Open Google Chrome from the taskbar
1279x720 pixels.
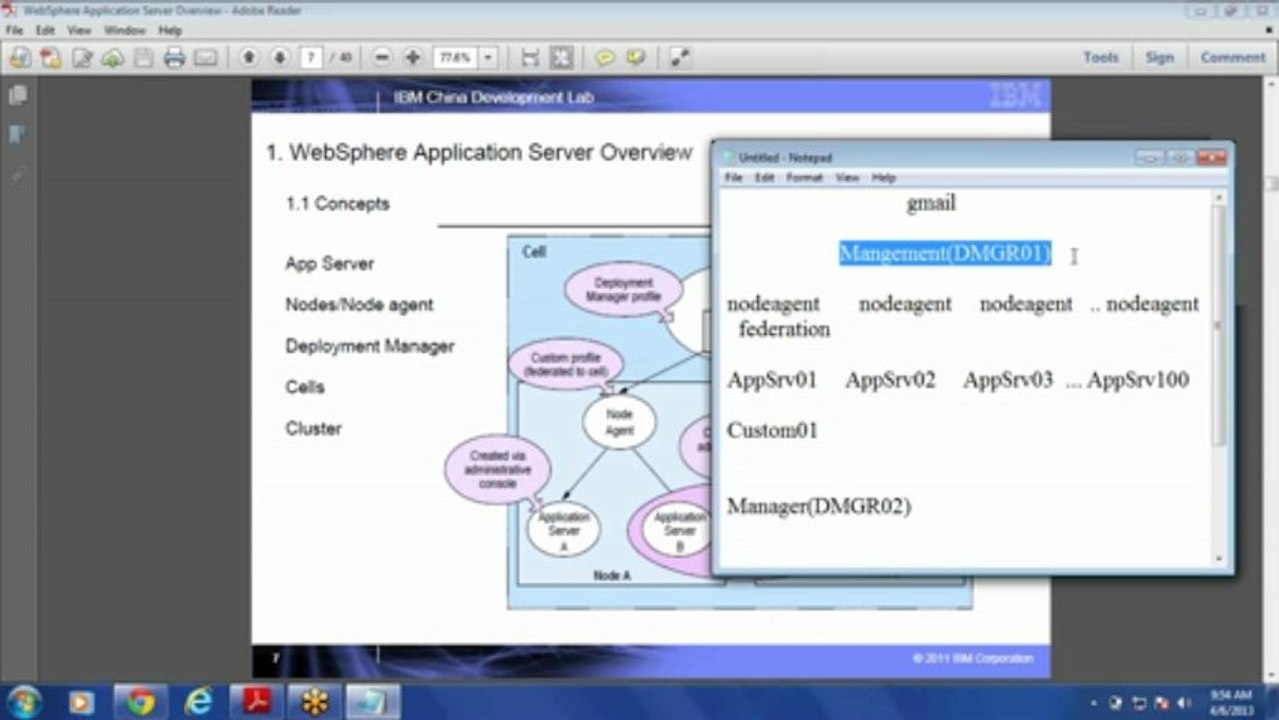pos(140,702)
